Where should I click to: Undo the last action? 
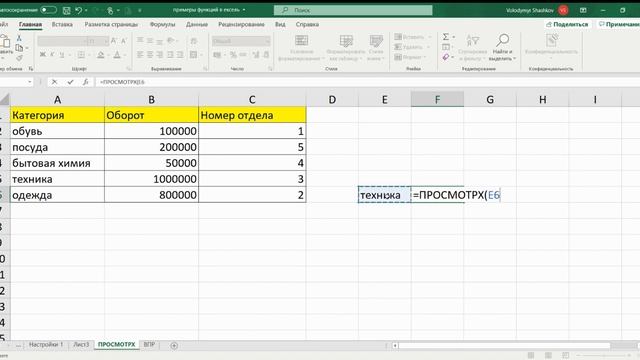[78, 10]
